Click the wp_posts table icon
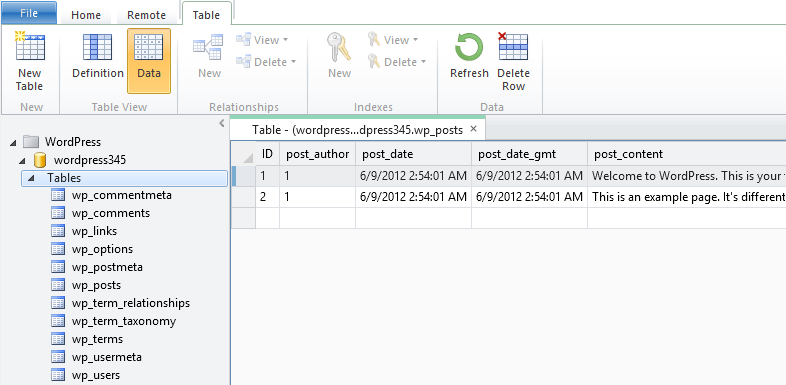The image size is (786, 385). (x=58, y=285)
